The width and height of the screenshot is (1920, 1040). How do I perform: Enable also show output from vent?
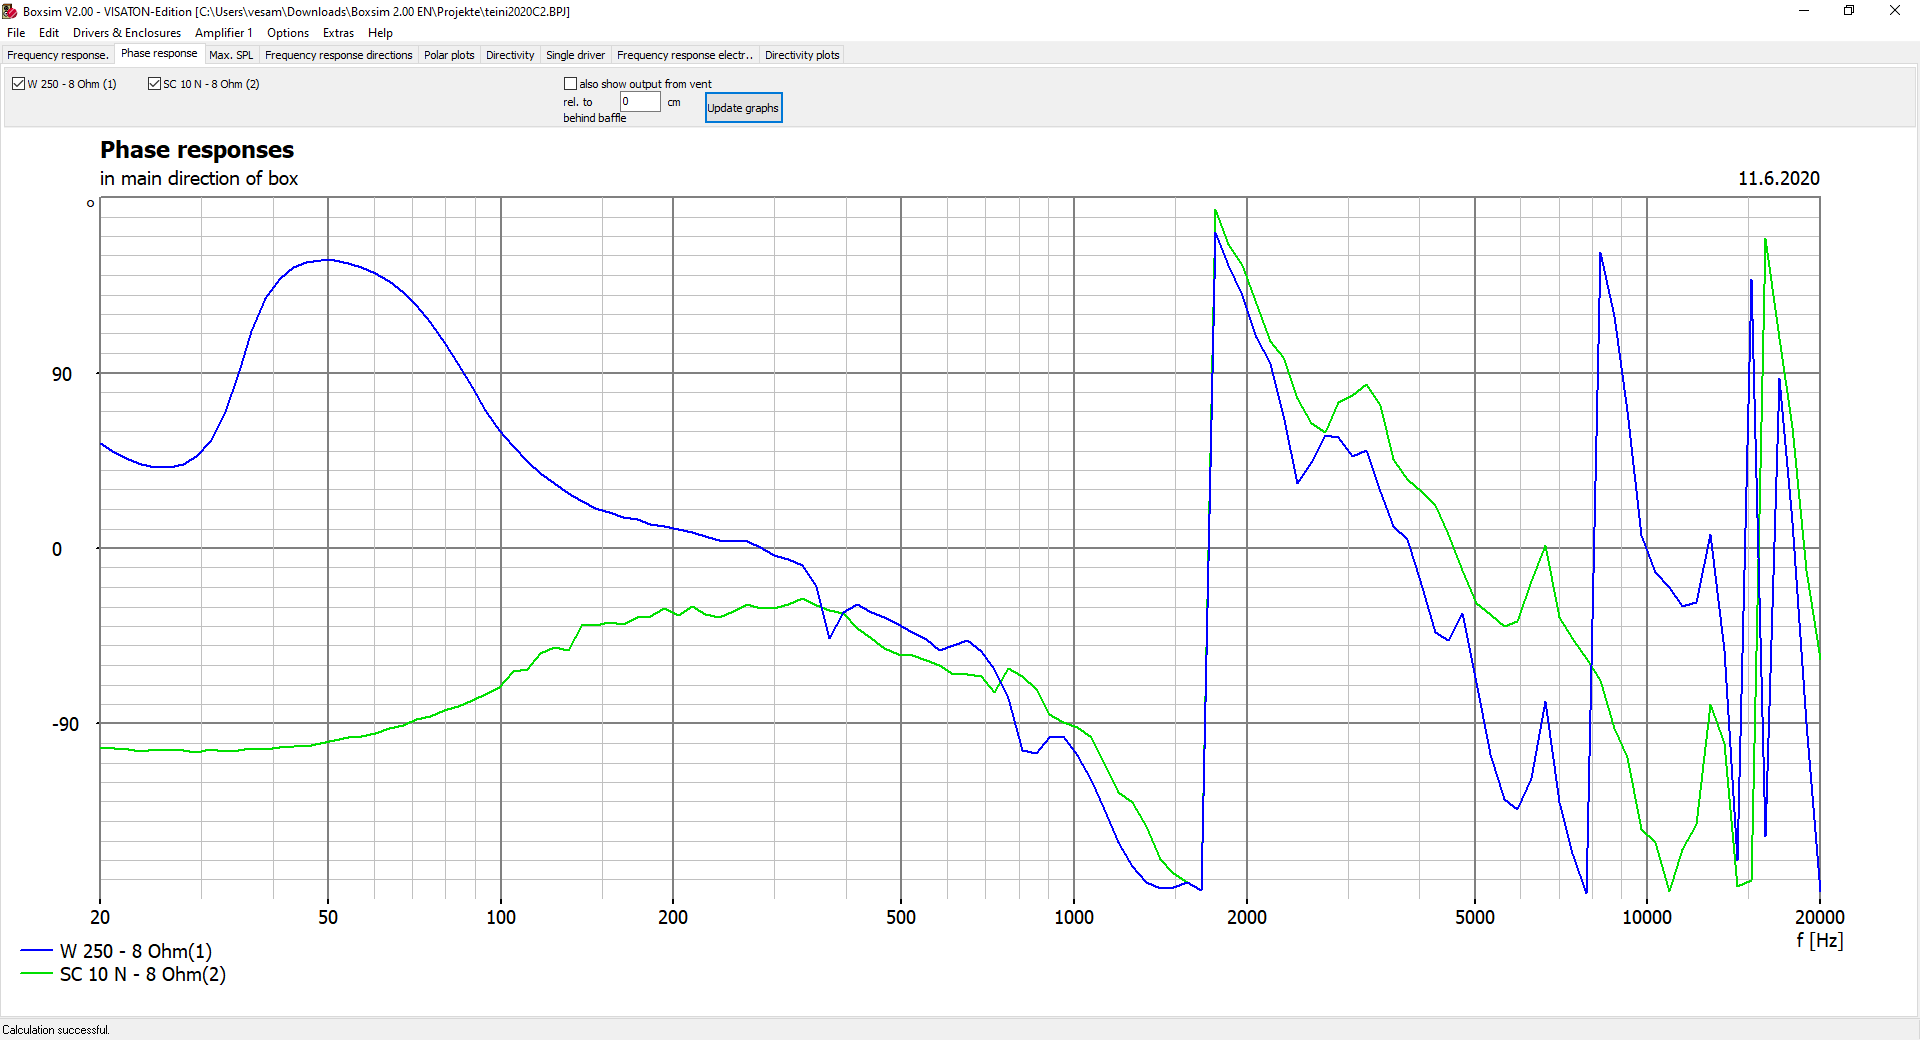(570, 84)
